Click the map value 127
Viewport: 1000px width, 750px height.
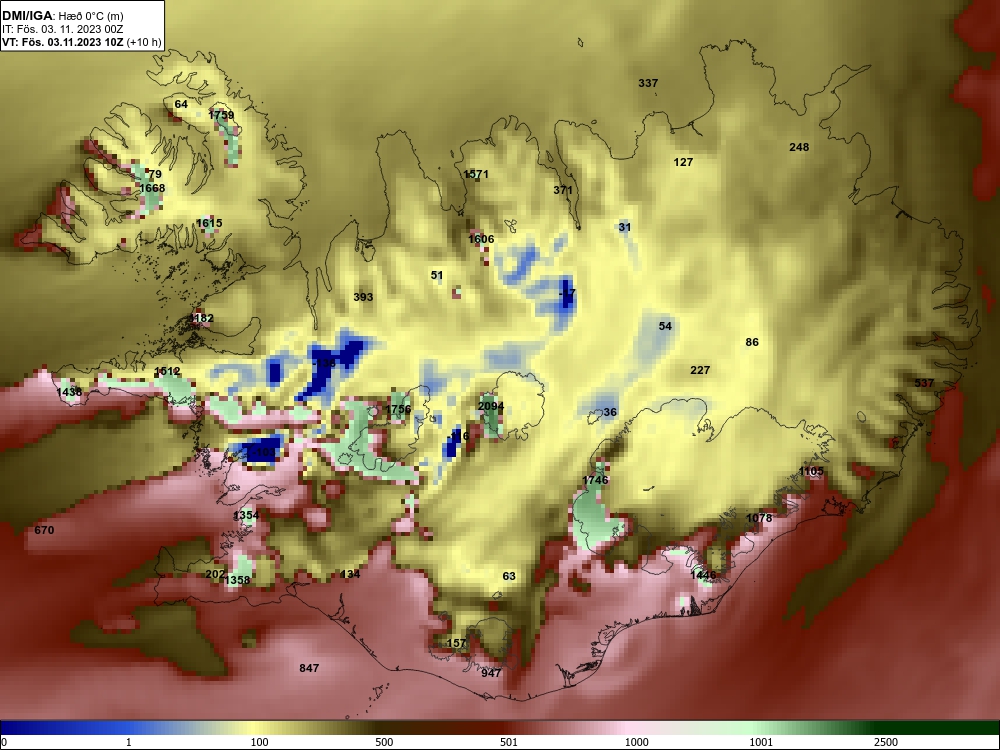pos(683,163)
